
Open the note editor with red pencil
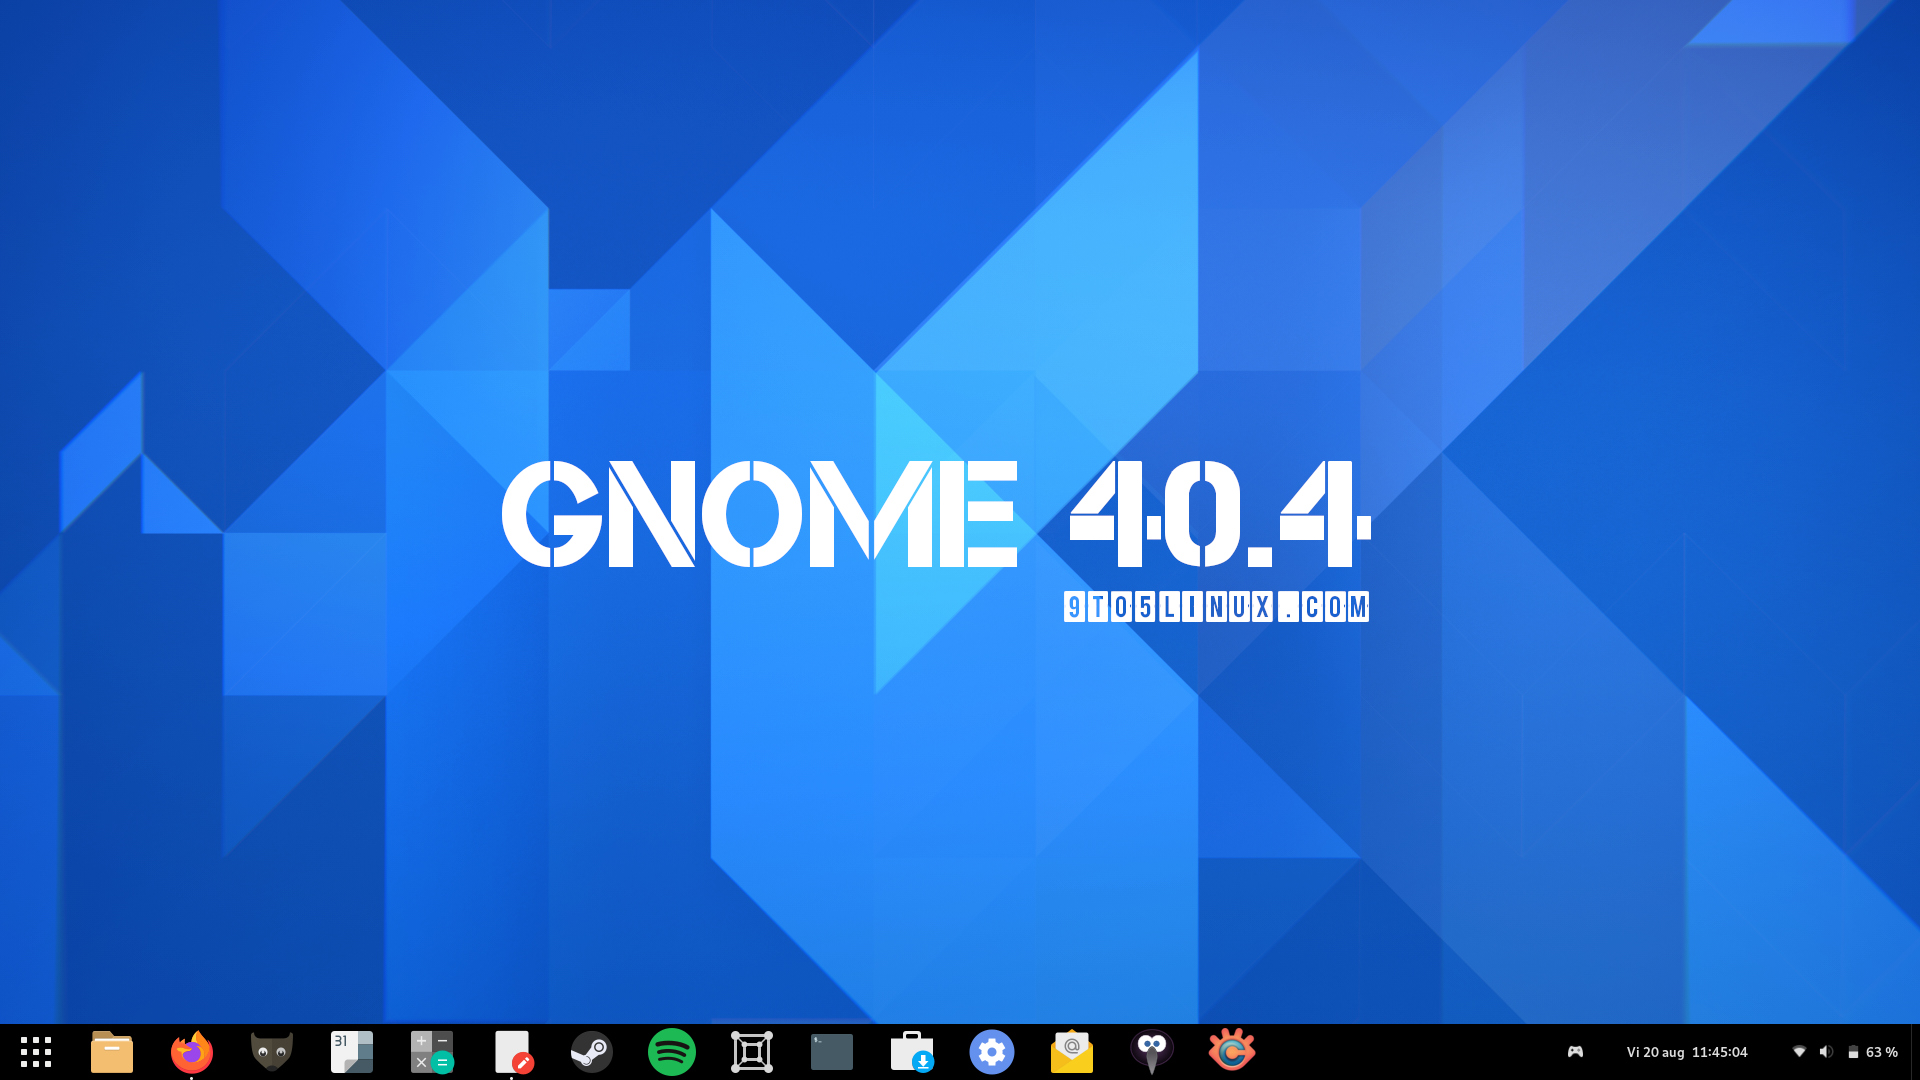click(511, 1052)
